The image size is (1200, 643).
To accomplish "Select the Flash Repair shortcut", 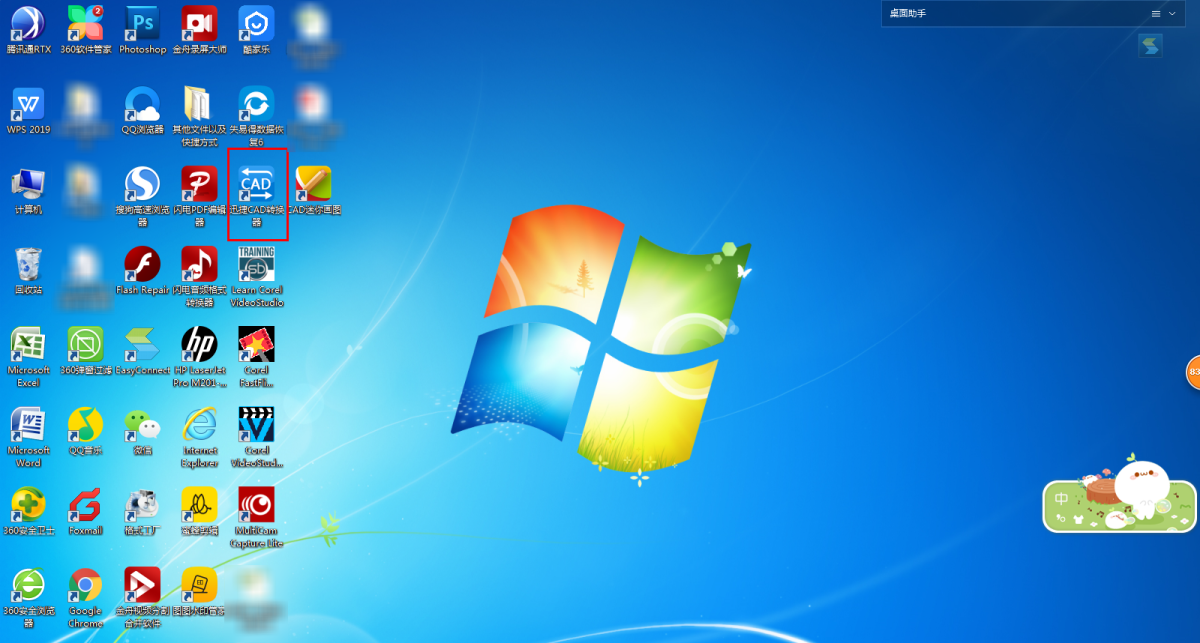I will tap(142, 265).
